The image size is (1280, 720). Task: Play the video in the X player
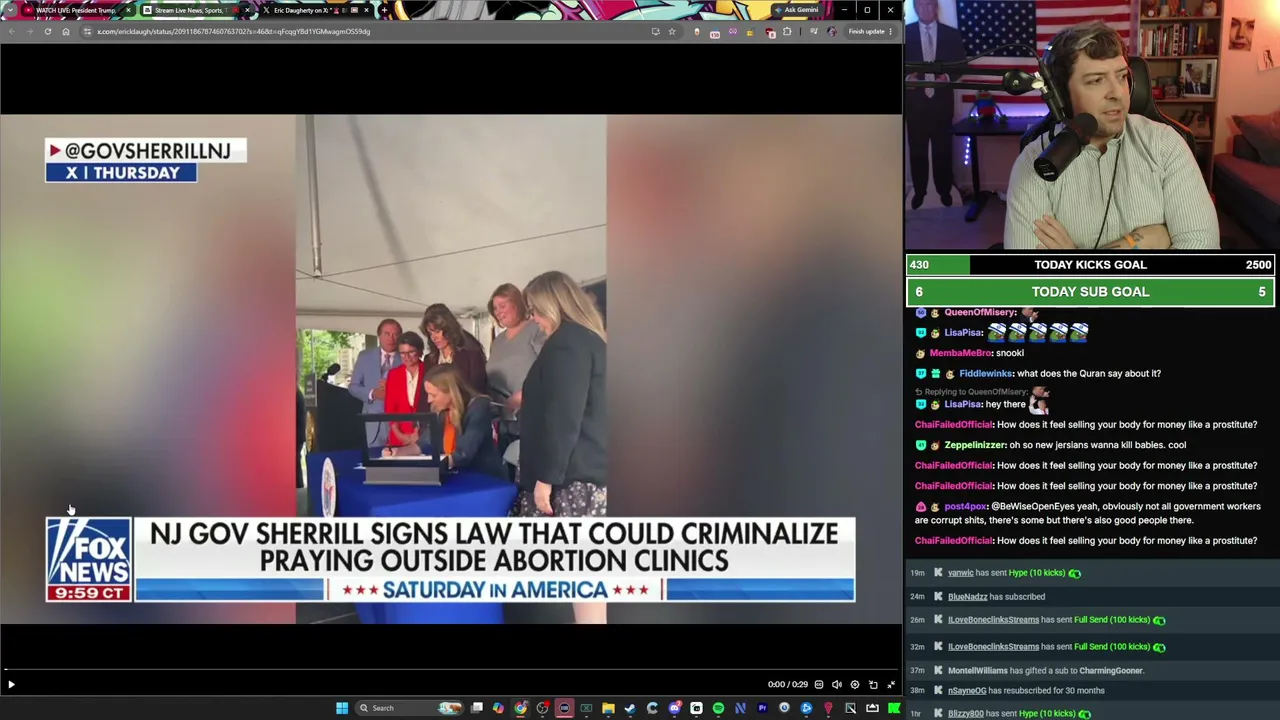(11, 685)
